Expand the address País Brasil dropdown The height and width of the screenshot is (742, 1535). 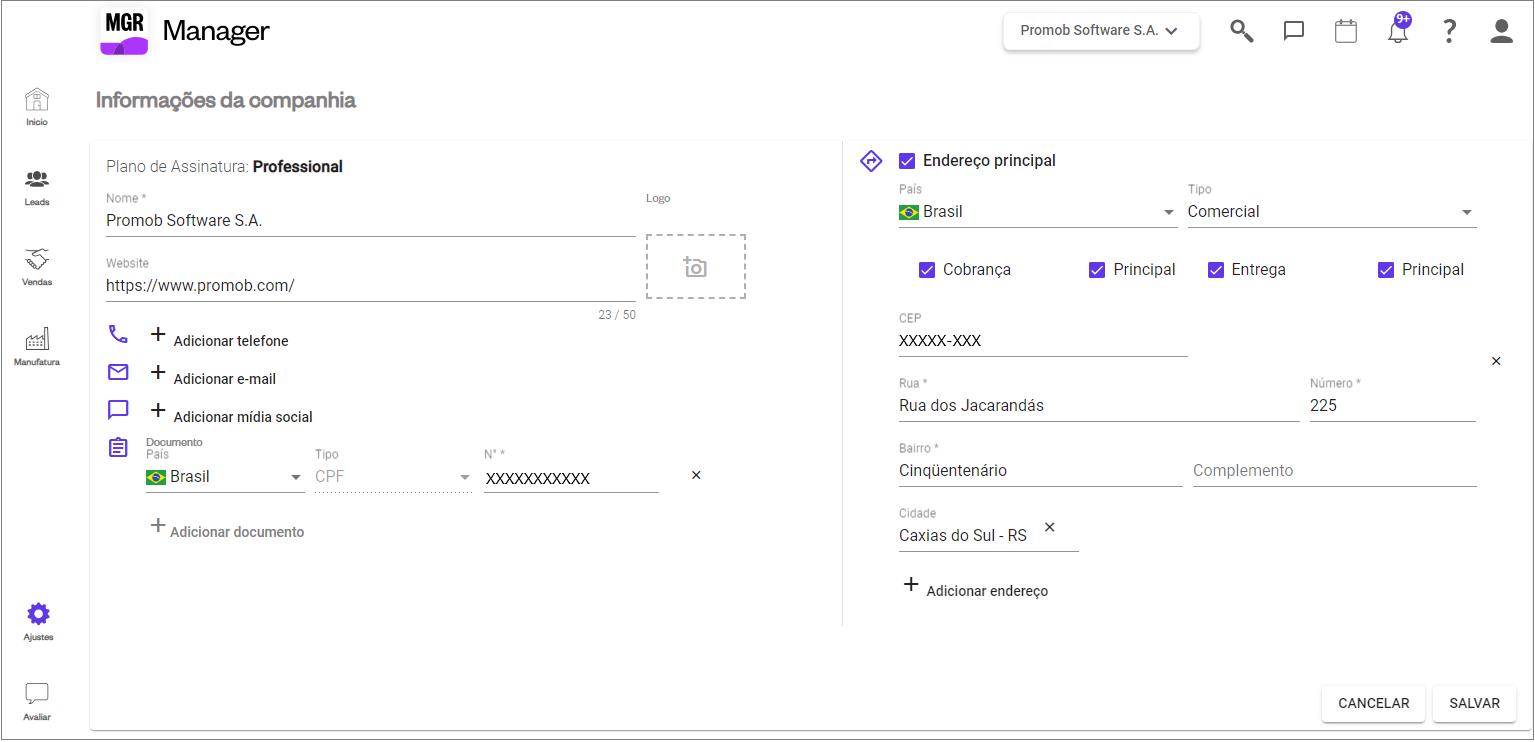tap(1038, 212)
